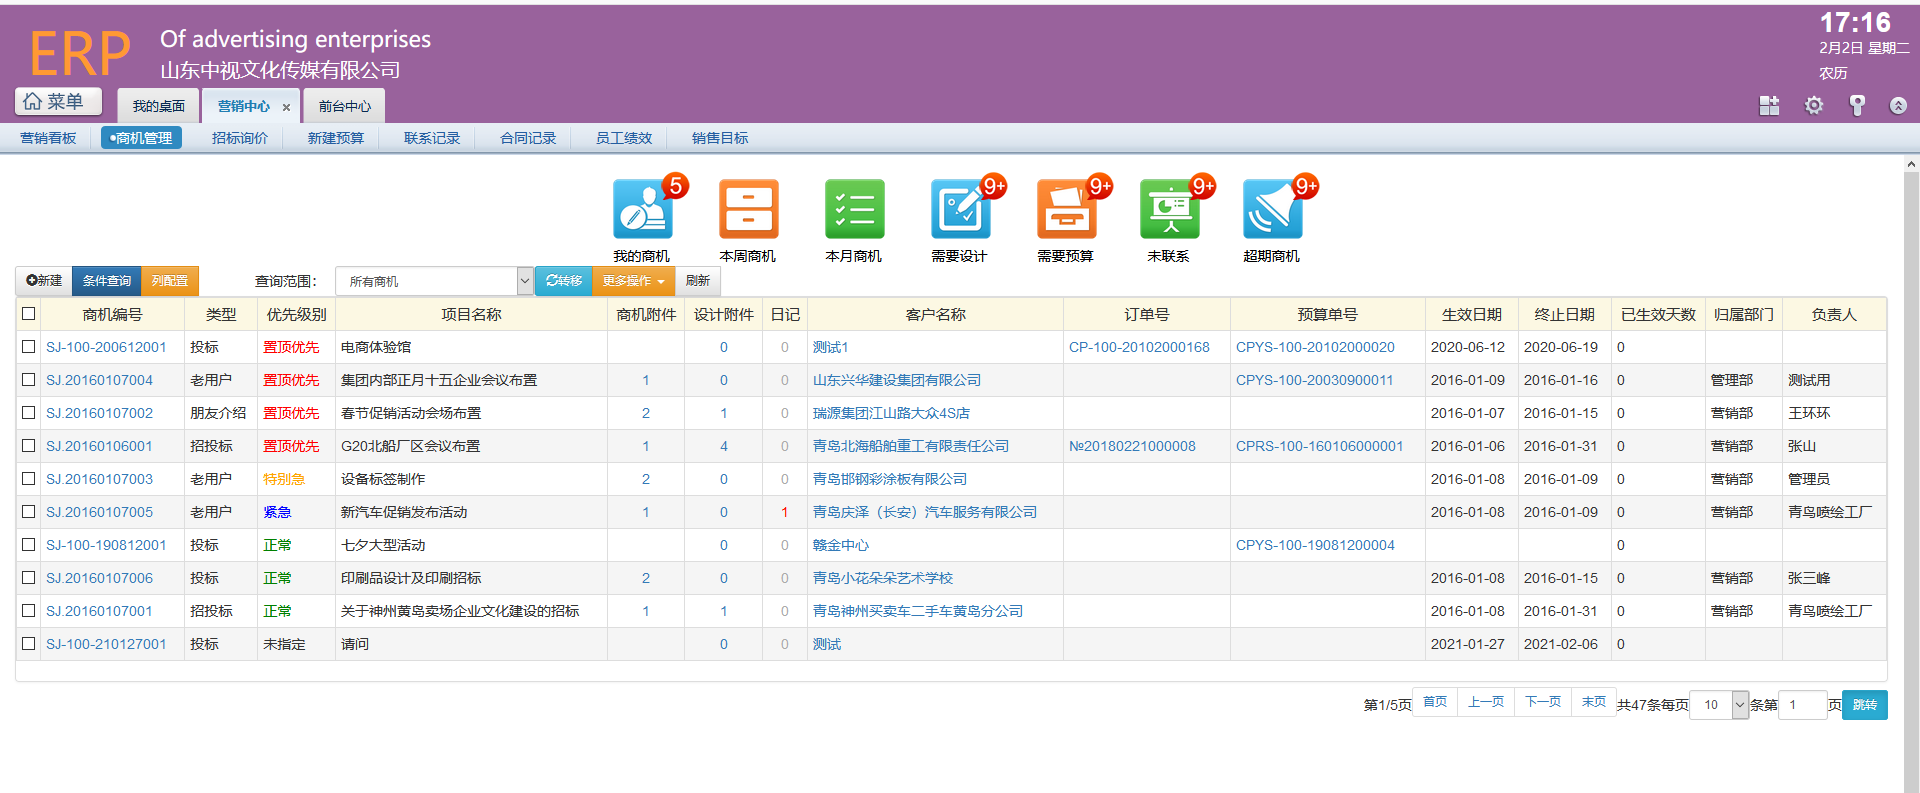The height and width of the screenshot is (793, 1920).
Task: Open 销售目标 menu item
Action: tap(720, 138)
